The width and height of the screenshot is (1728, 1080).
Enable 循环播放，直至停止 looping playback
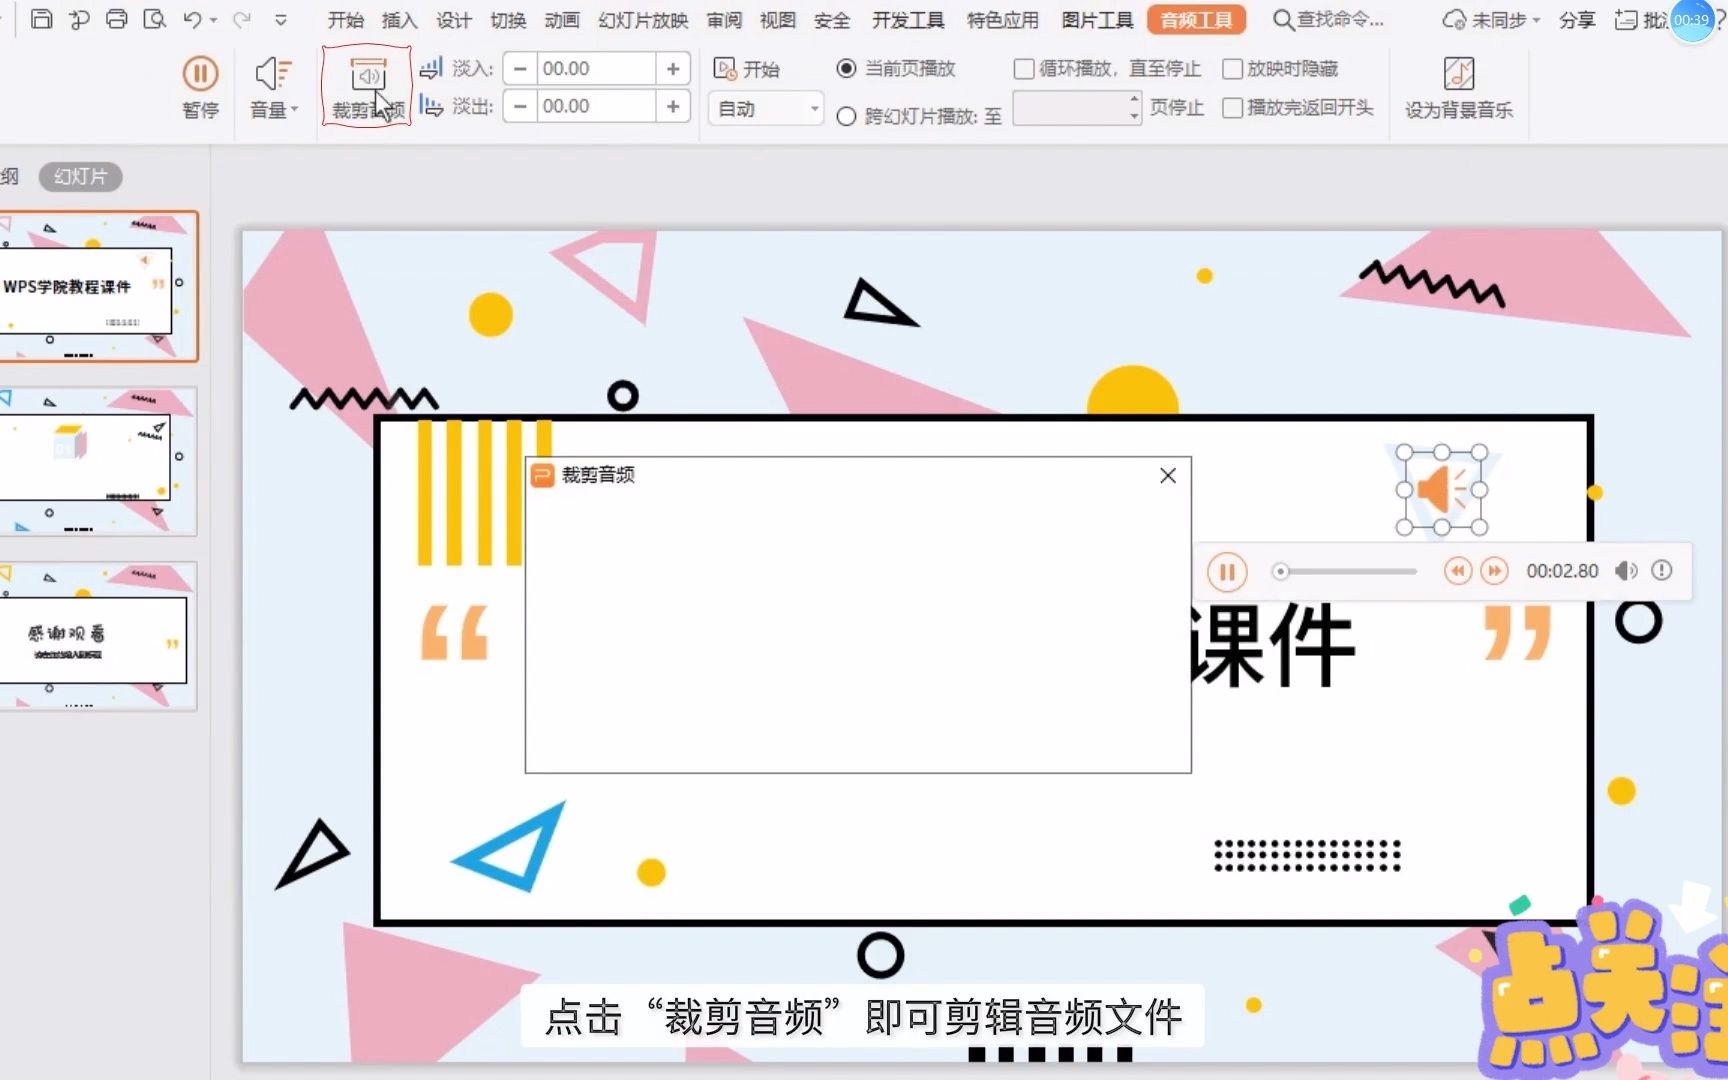(1023, 68)
